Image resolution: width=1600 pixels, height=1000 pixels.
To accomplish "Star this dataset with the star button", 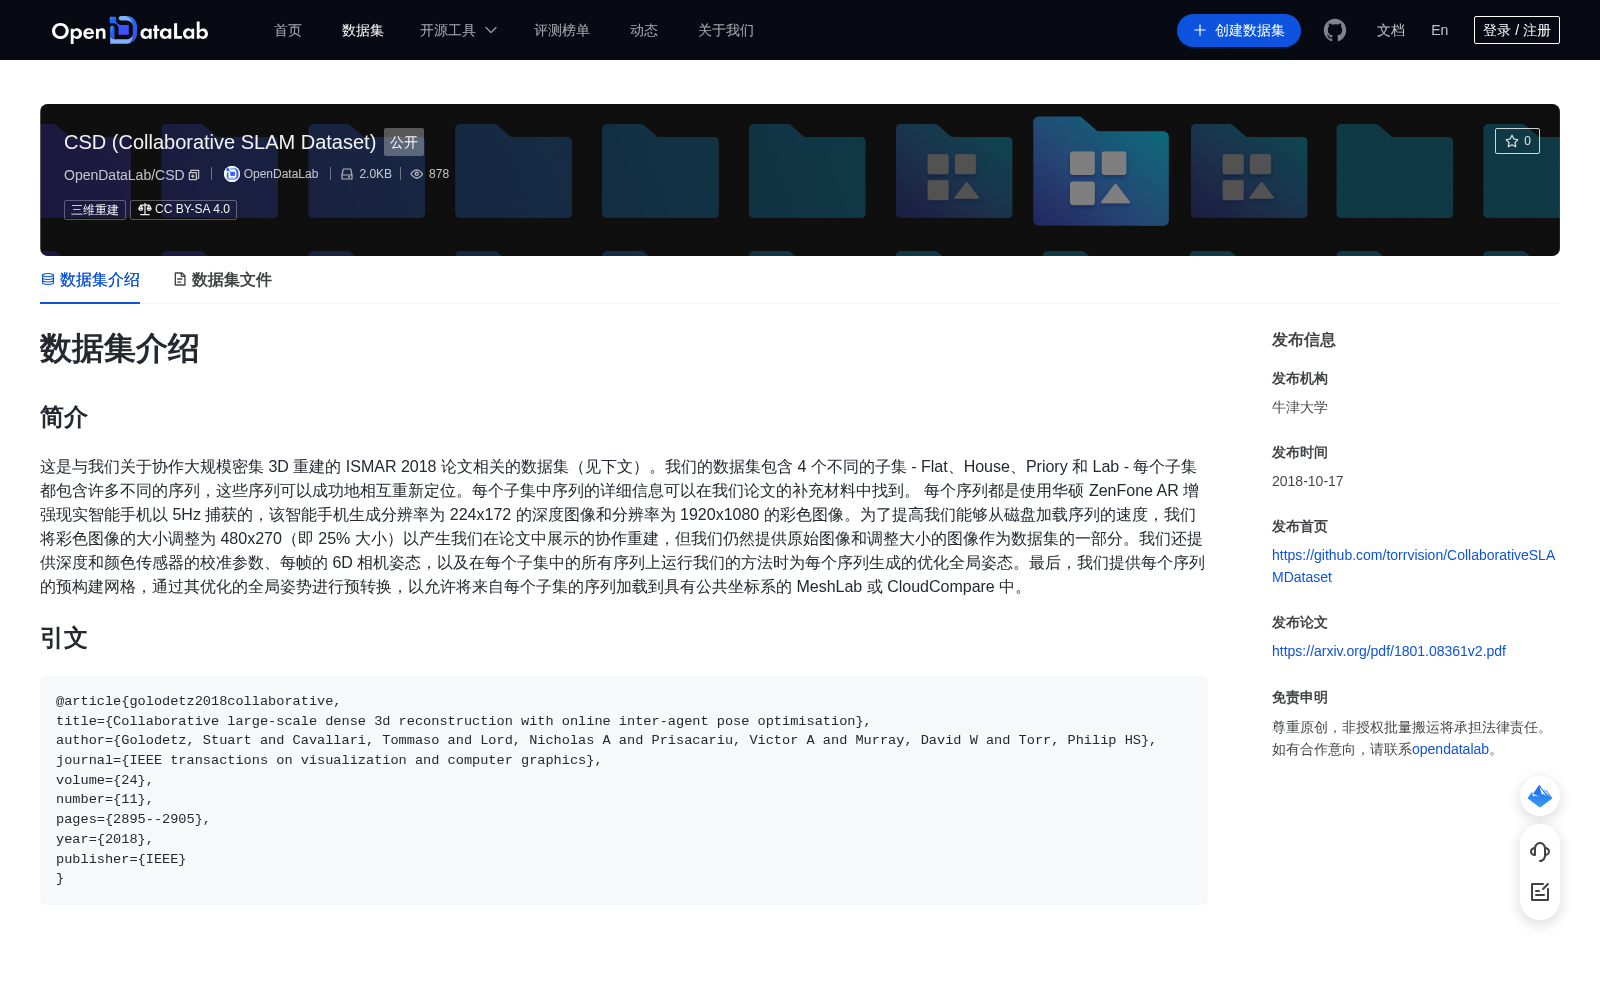I will pyautogui.click(x=1517, y=141).
